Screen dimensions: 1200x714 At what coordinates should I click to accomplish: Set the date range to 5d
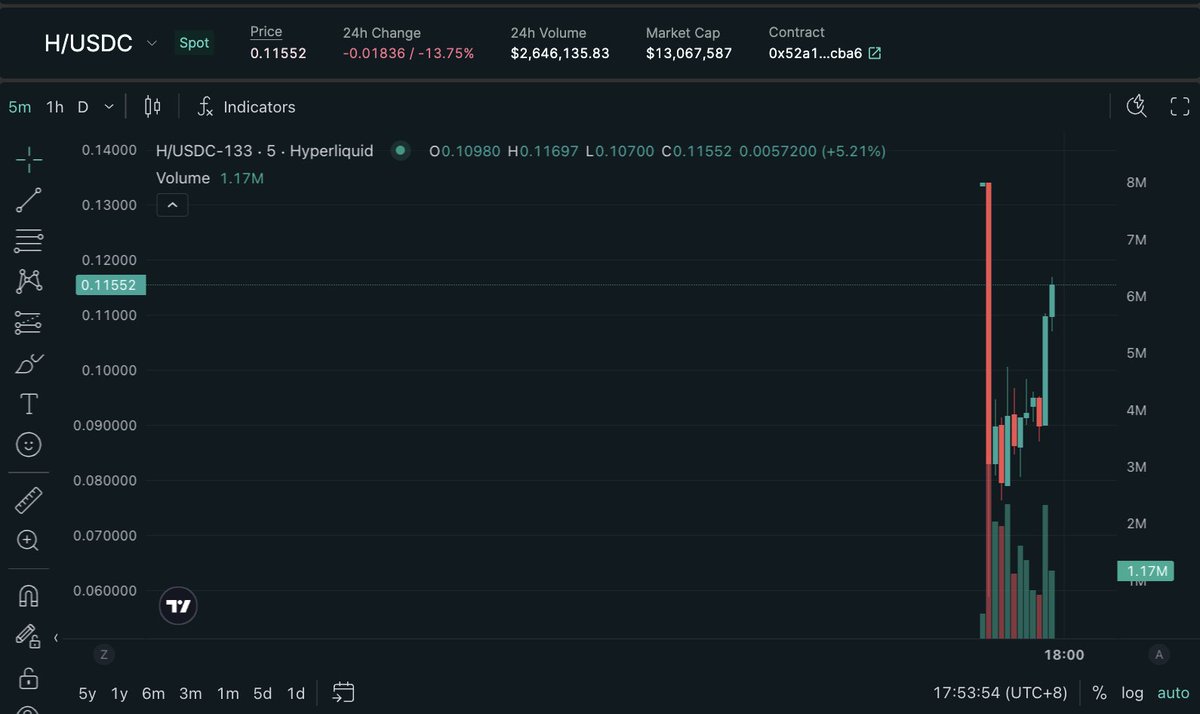click(x=262, y=693)
